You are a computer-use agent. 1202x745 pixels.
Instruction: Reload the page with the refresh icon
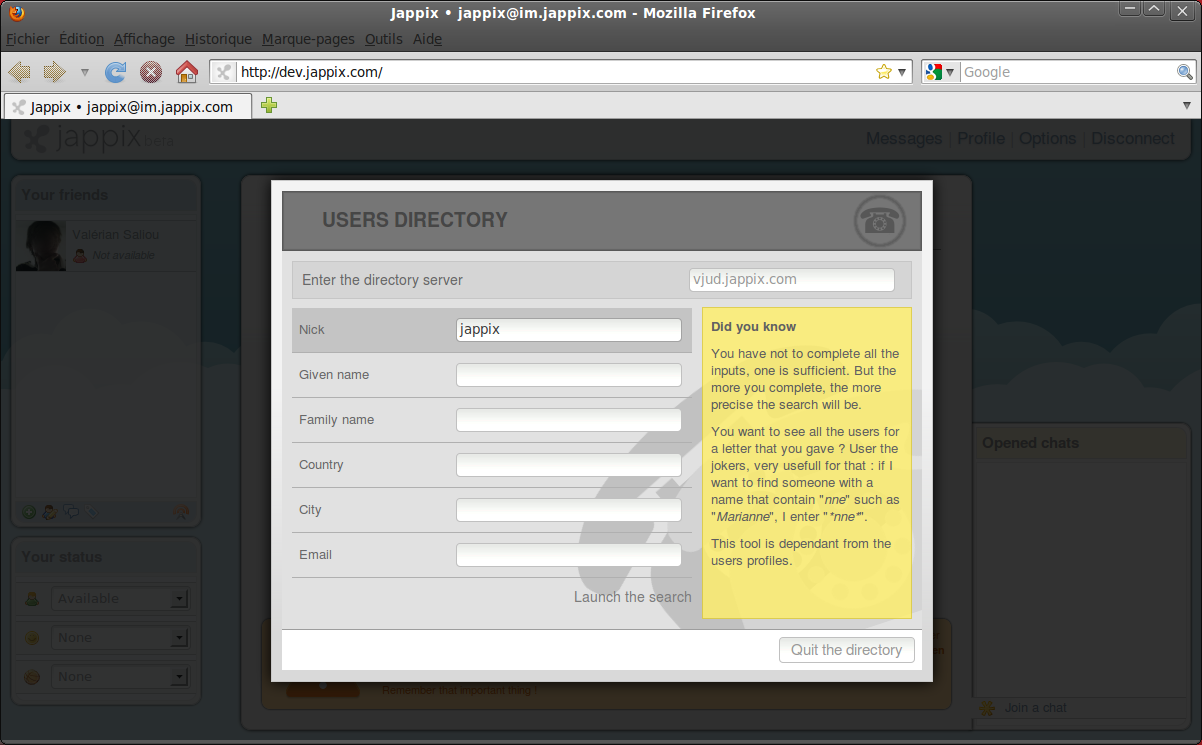click(x=116, y=72)
